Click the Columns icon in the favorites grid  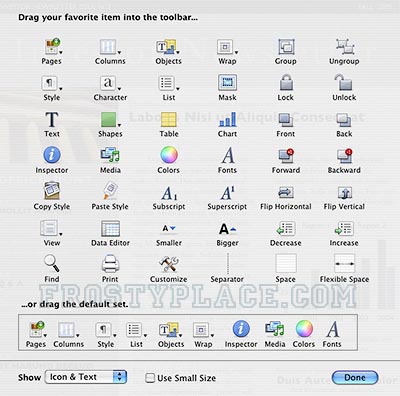(x=110, y=47)
